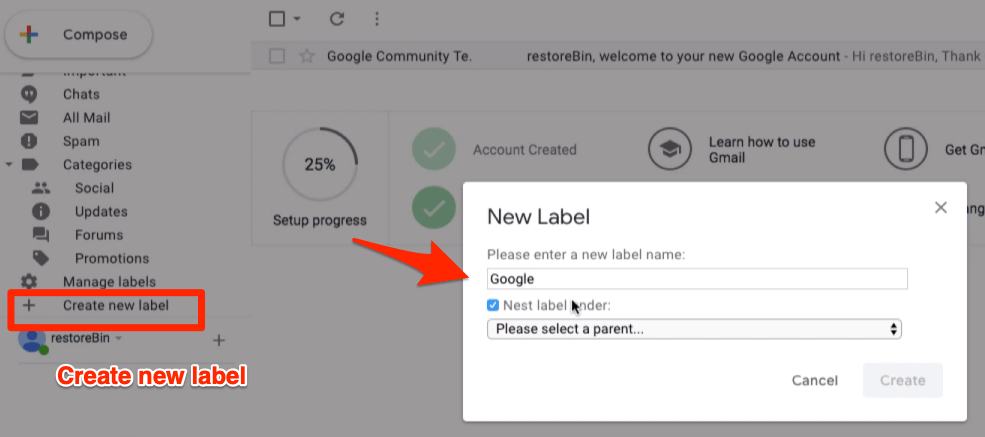Open the Updates category

[101, 212]
